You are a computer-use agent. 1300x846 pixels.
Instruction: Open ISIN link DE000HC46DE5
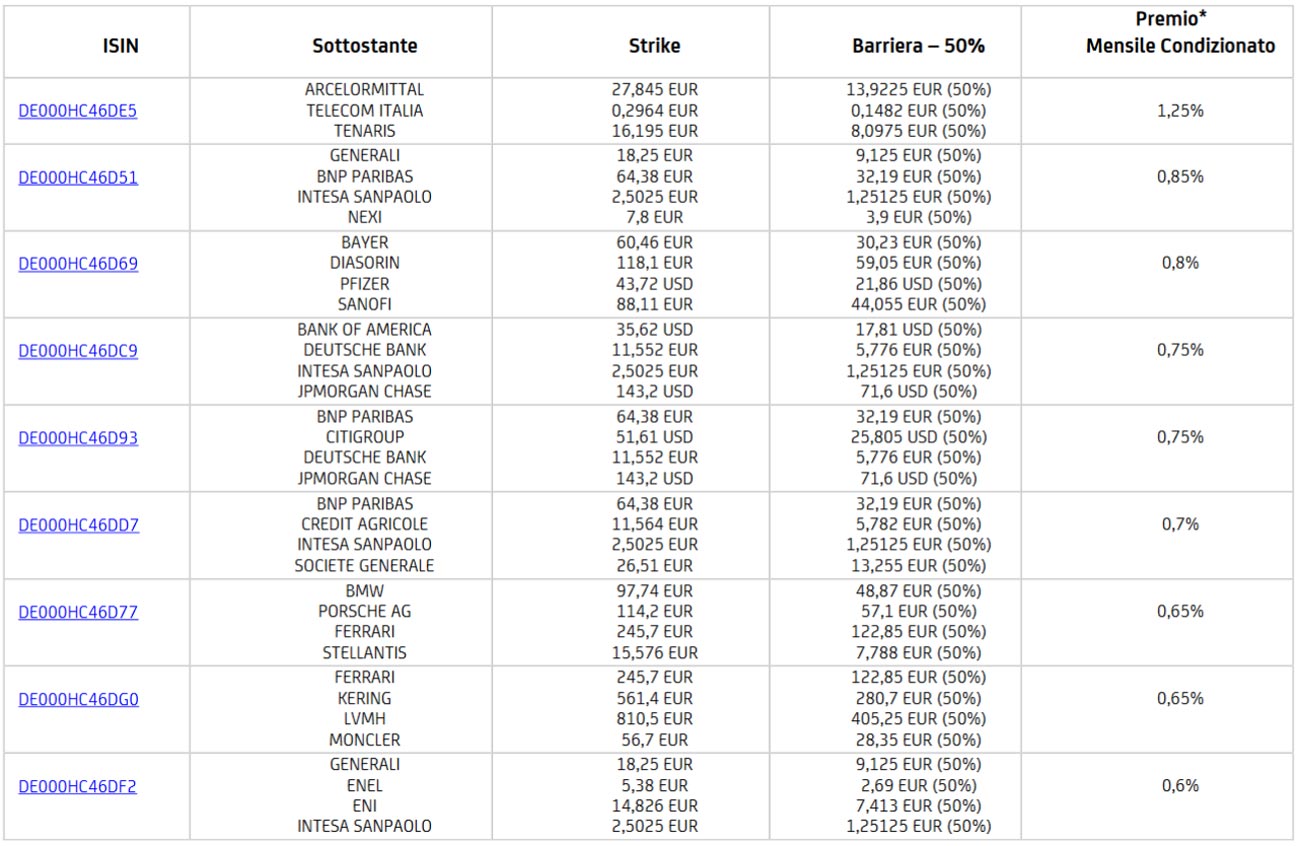point(77,111)
